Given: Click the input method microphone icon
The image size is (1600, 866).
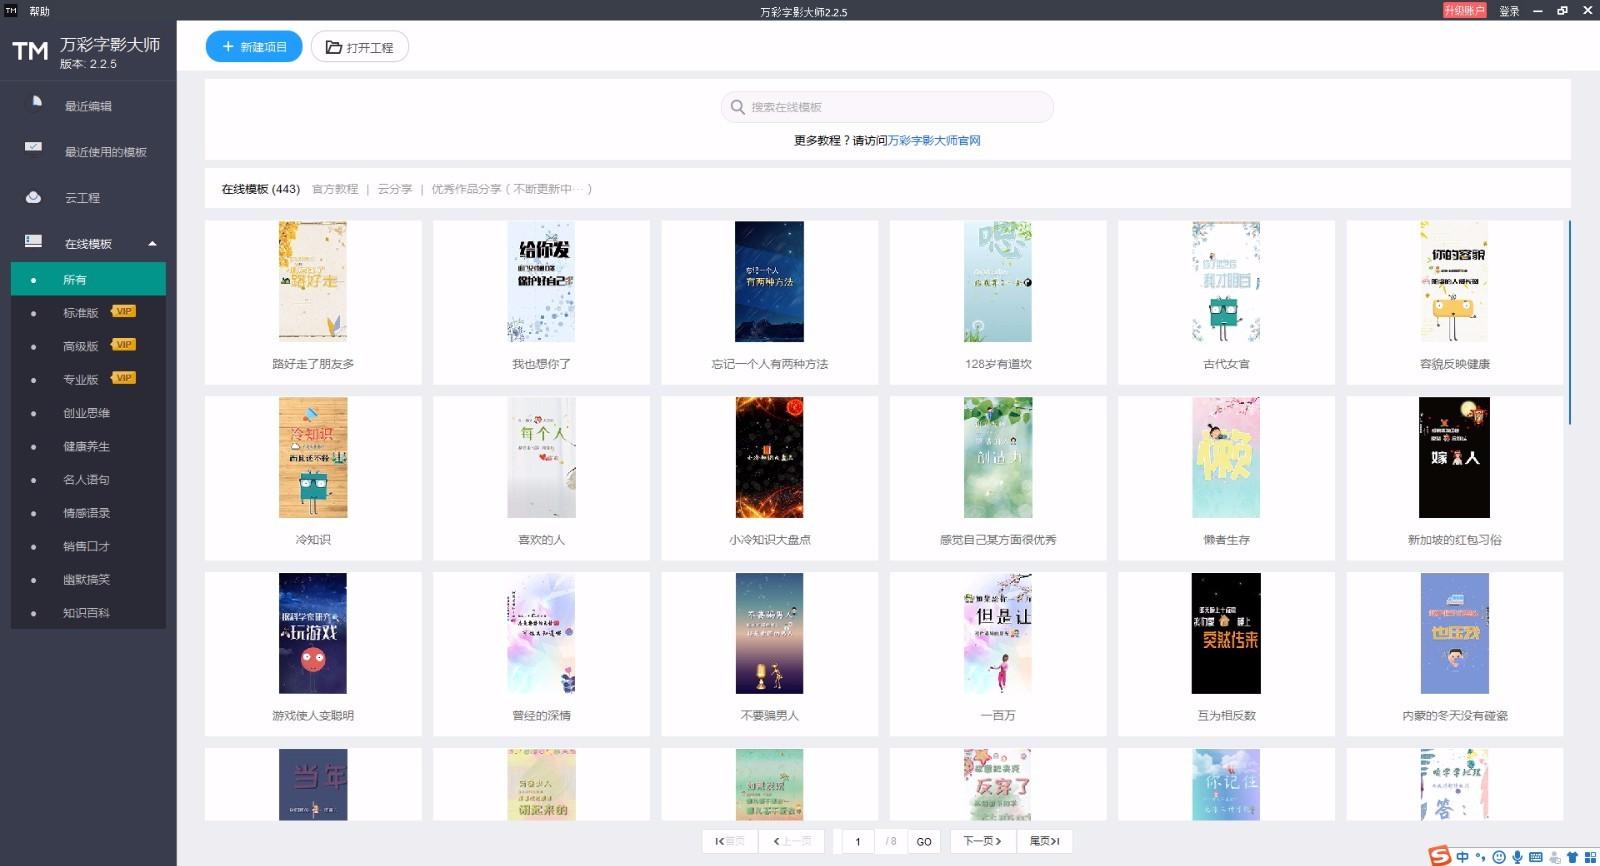Looking at the screenshot, I should click(1517, 857).
